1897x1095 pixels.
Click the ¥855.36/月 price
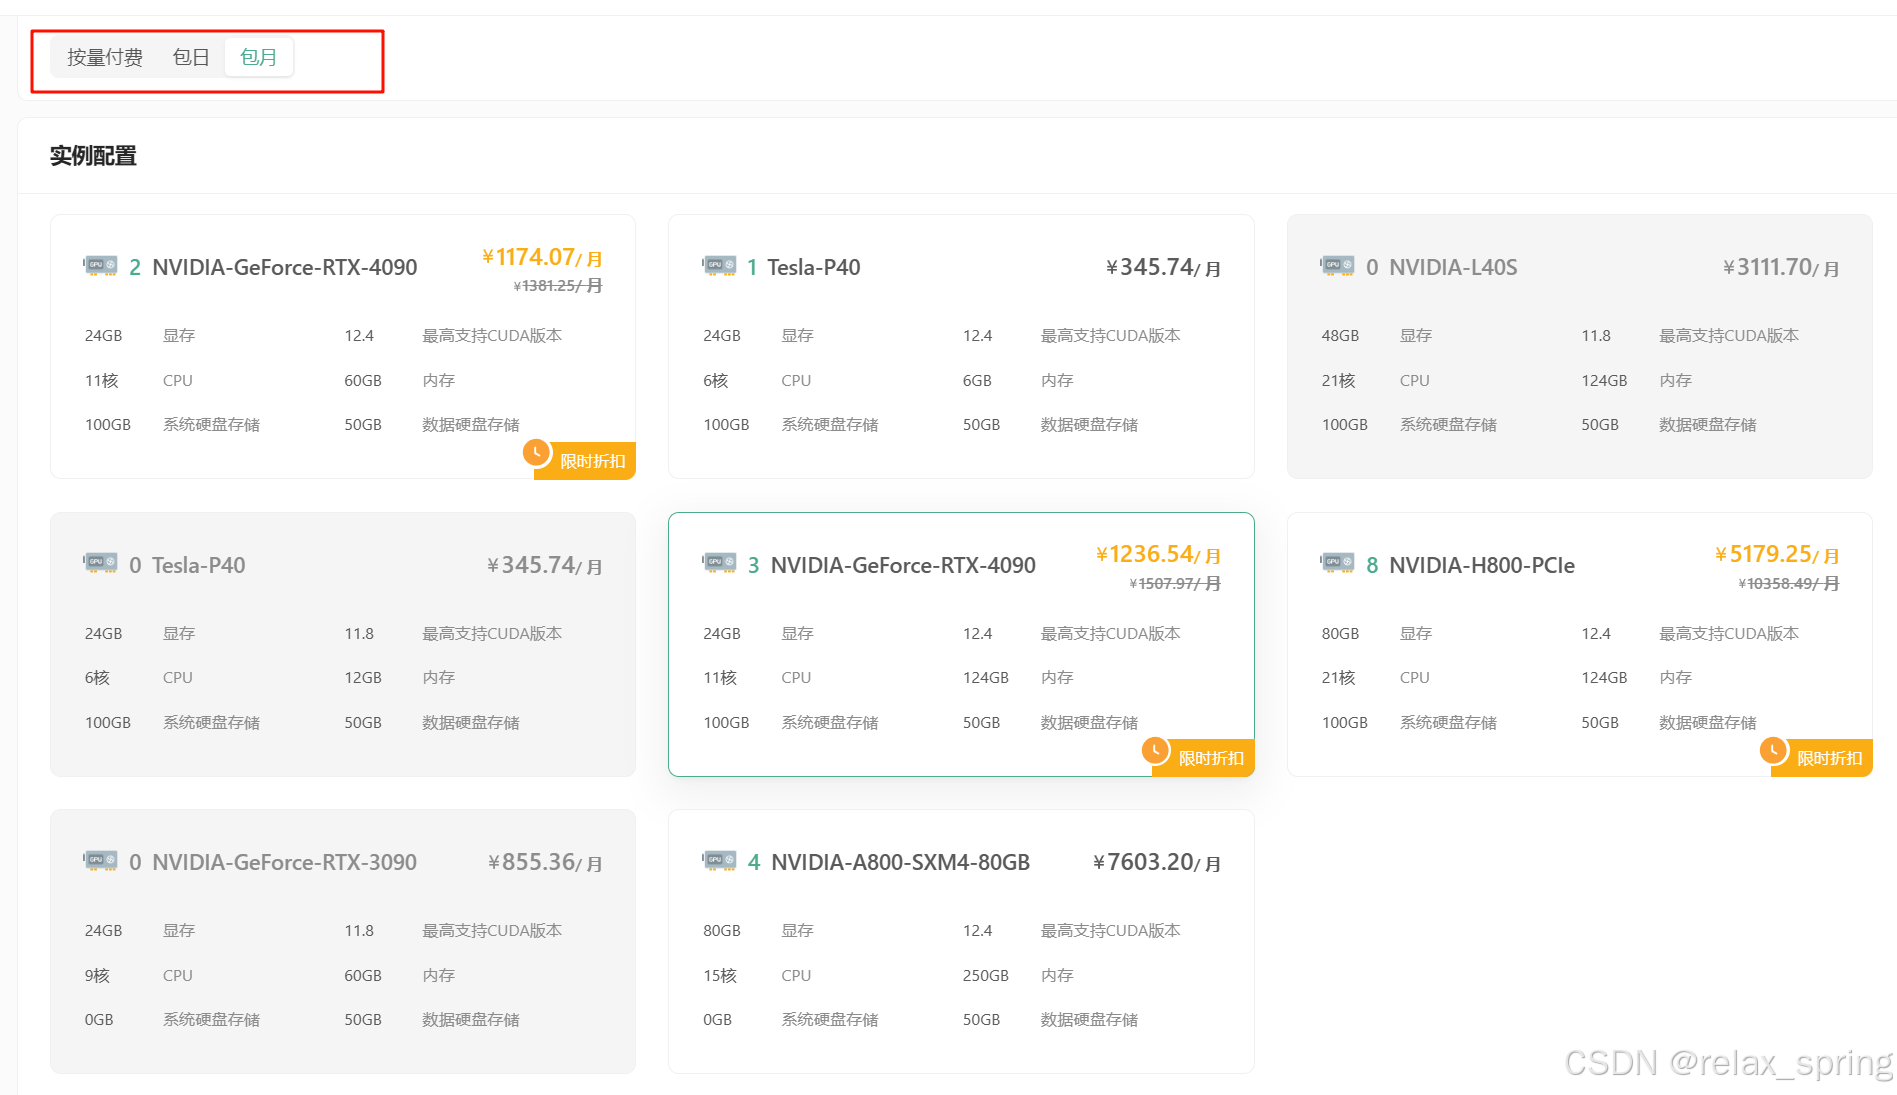point(545,862)
